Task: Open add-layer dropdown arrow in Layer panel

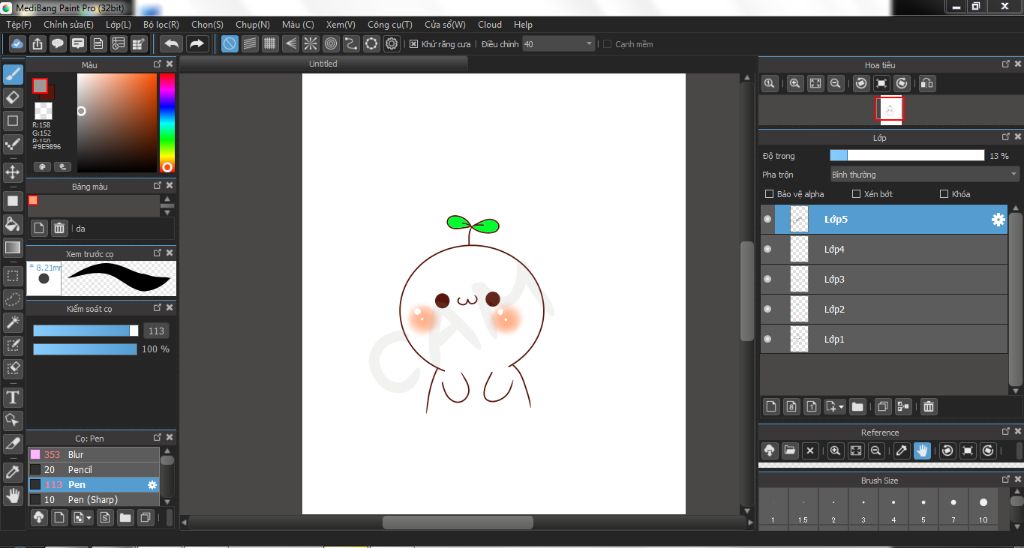Action: click(841, 407)
